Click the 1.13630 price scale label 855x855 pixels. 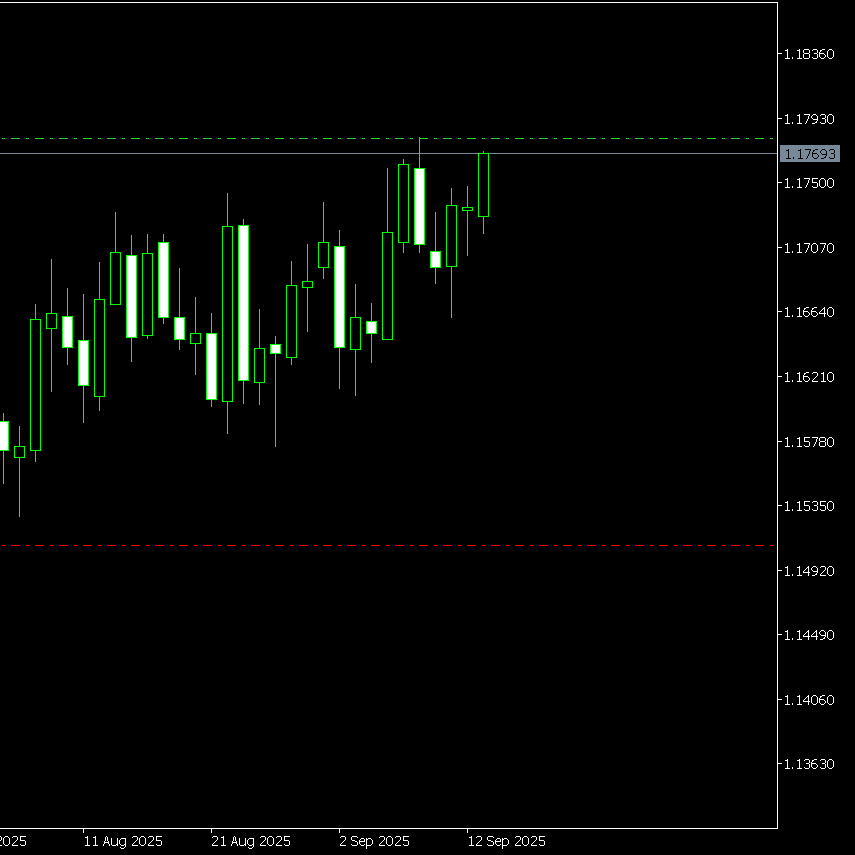coord(809,764)
